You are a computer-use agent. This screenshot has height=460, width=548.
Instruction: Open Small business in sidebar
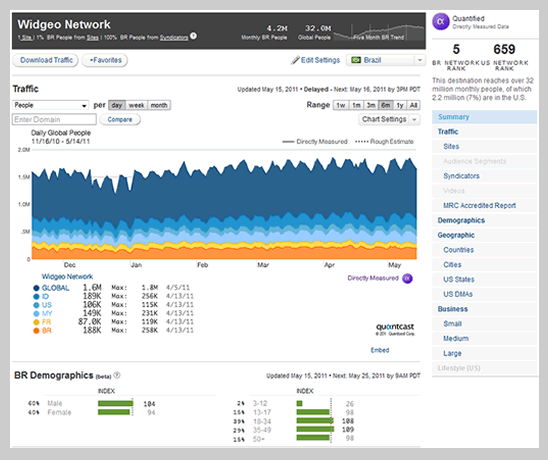point(484,324)
